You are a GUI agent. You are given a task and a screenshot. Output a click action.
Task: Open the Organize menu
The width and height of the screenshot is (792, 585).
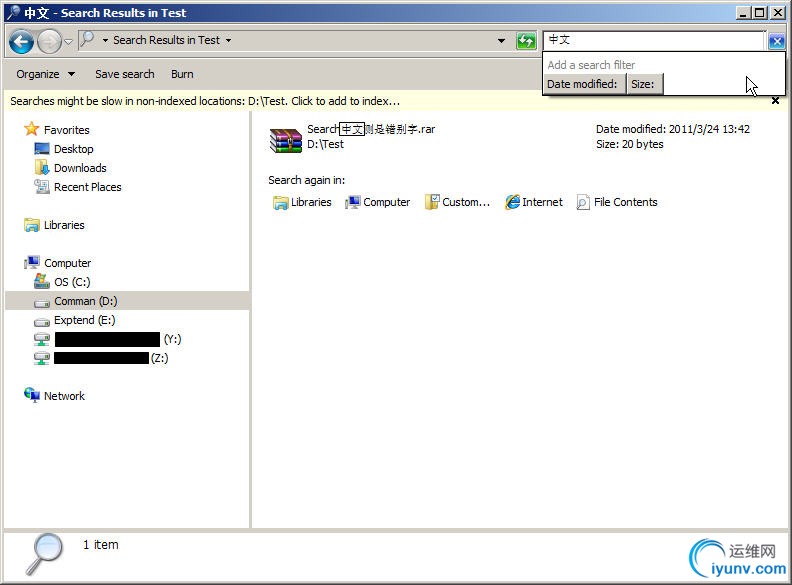pyautogui.click(x=45, y=74)
